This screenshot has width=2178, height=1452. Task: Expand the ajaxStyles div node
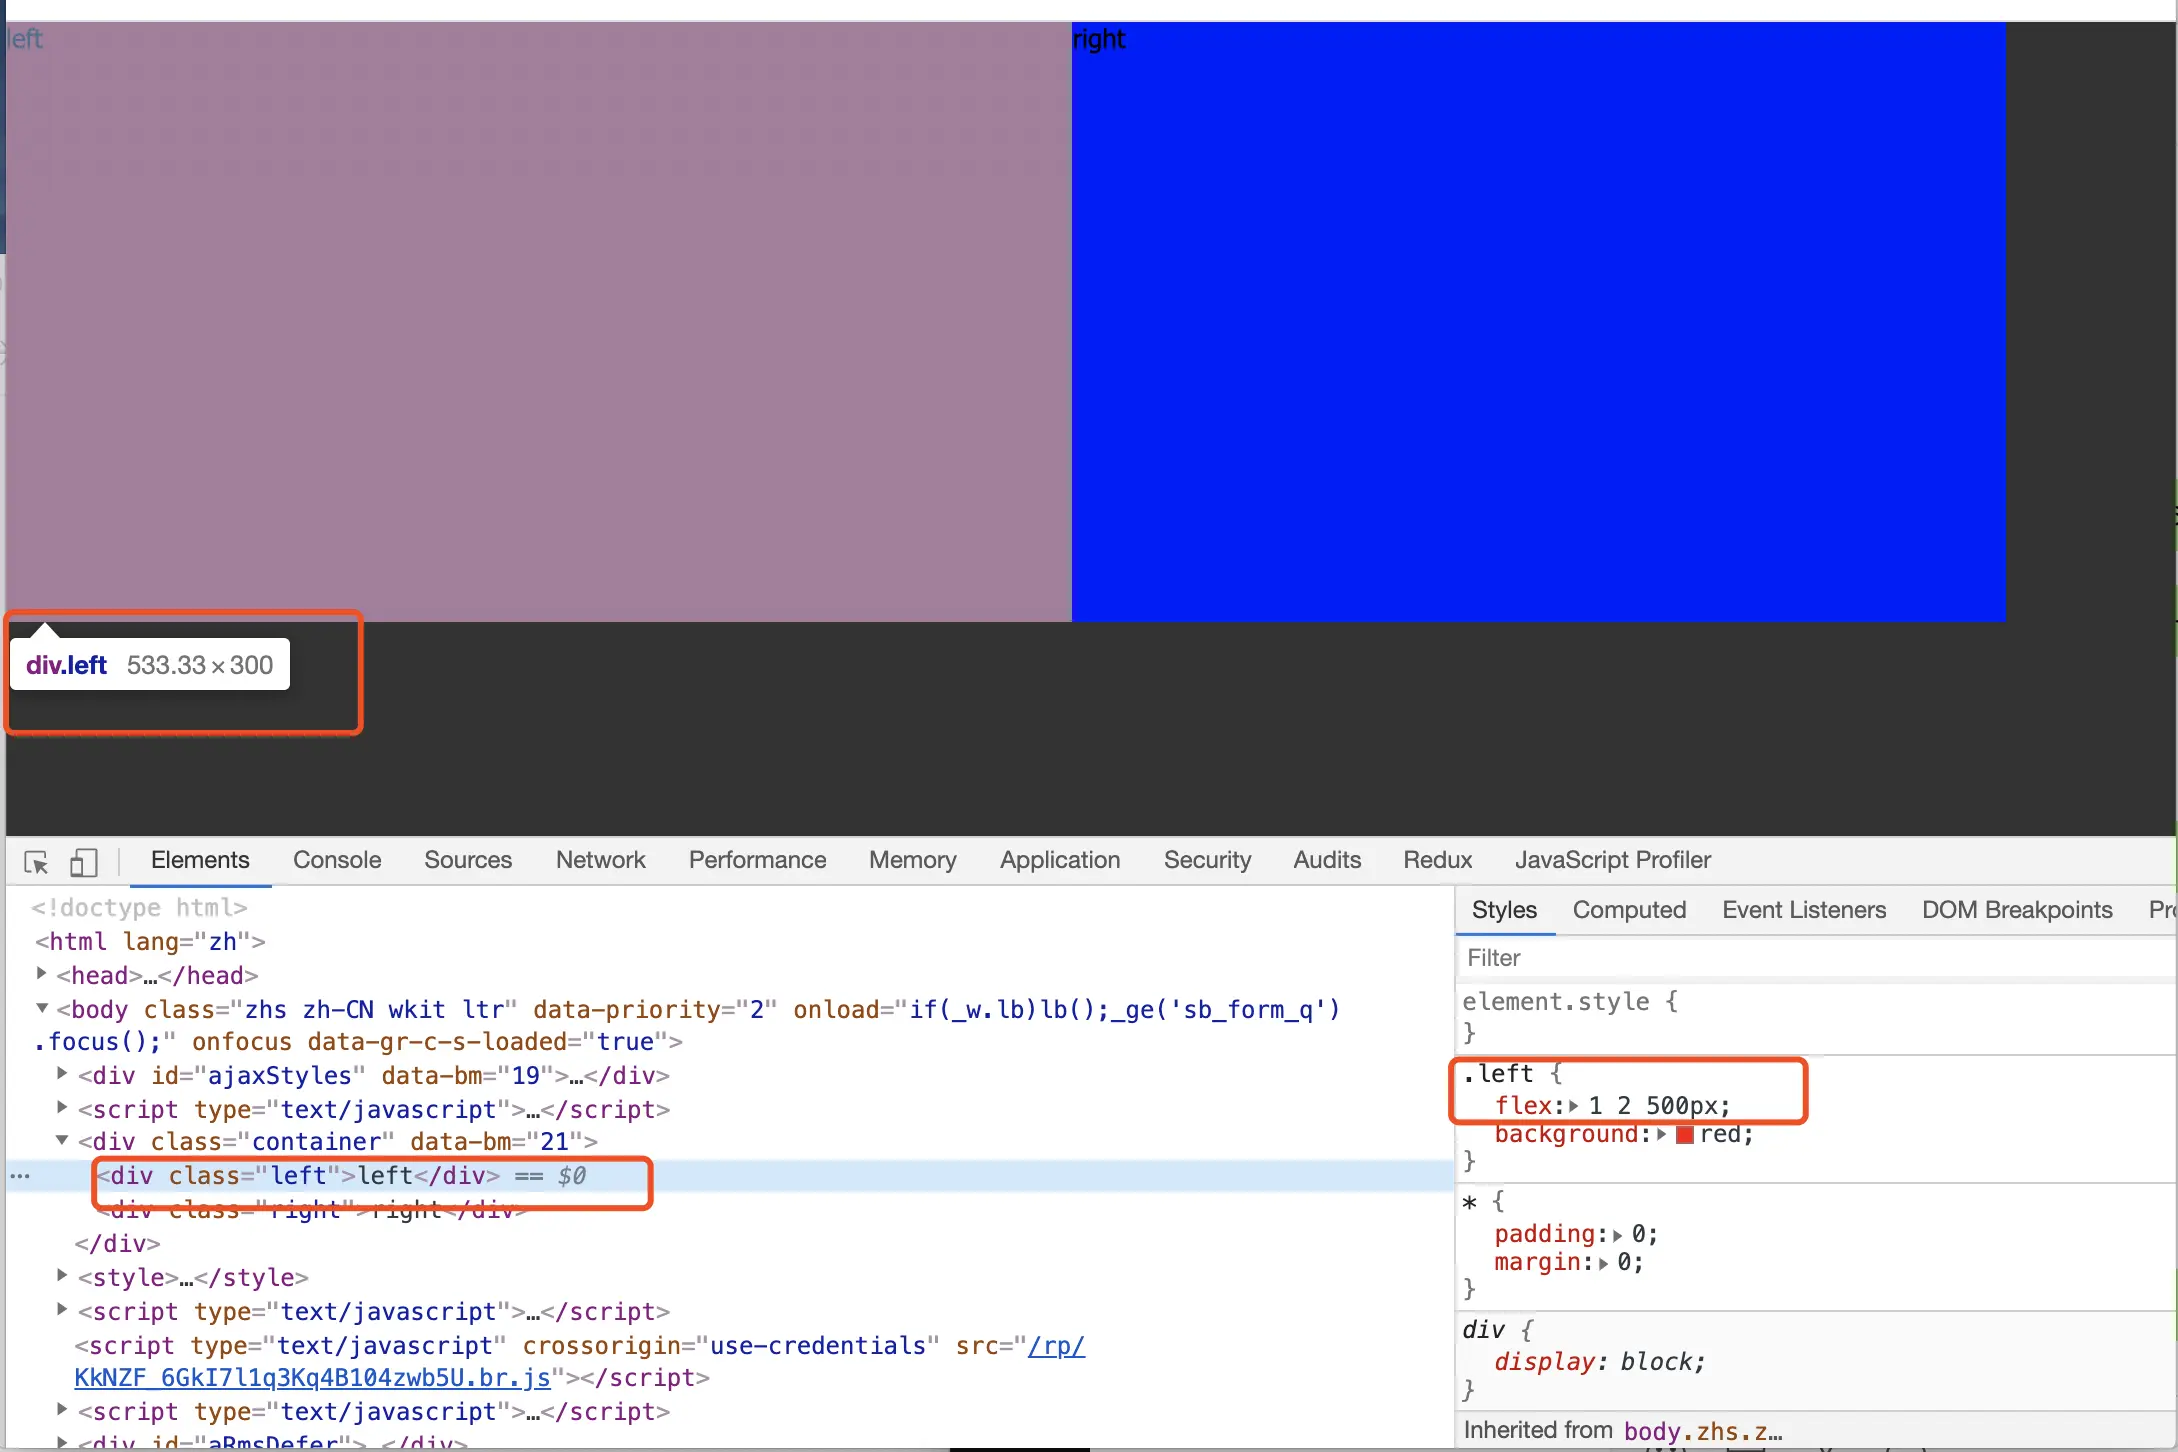tap(62, 1075)
